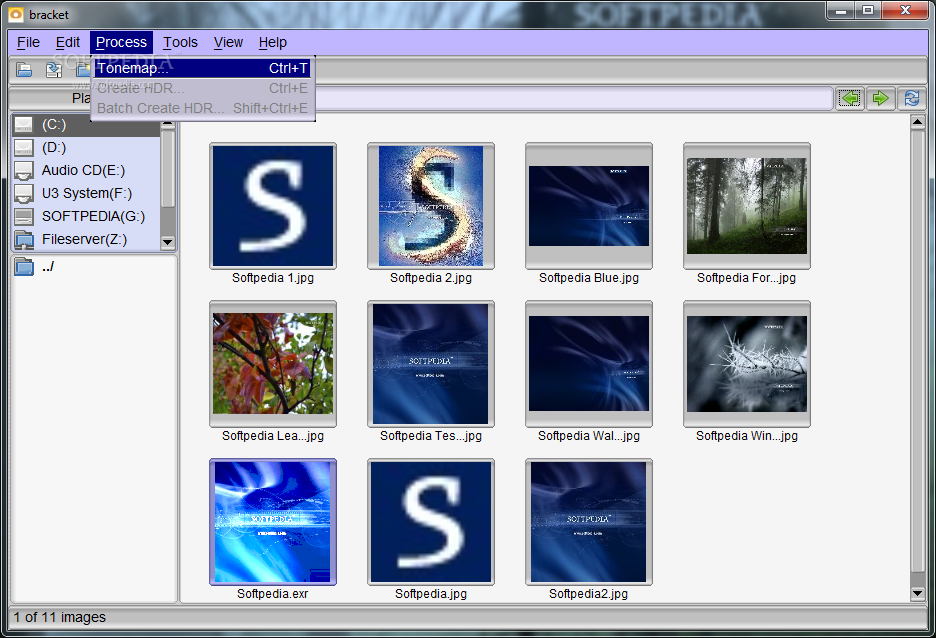
Task: Go up via ../ entry
Action: pos(48,267)
